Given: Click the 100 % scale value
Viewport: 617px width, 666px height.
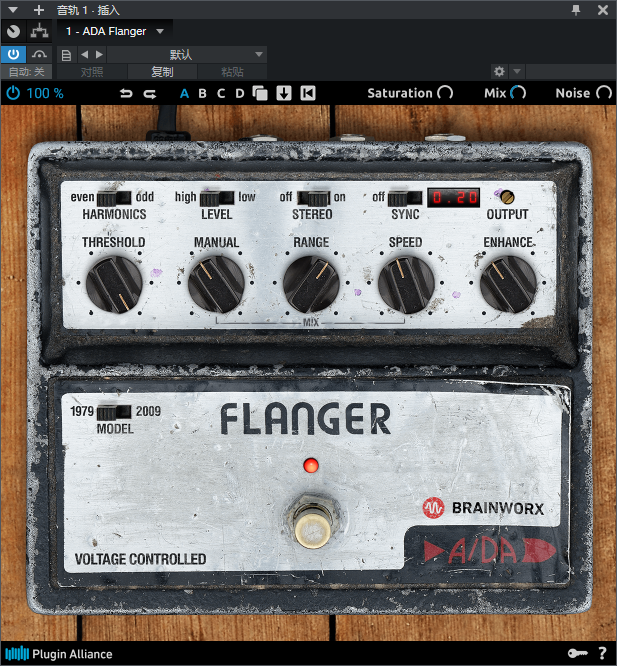Looking at the screenshot, I should tap(45, 93).
